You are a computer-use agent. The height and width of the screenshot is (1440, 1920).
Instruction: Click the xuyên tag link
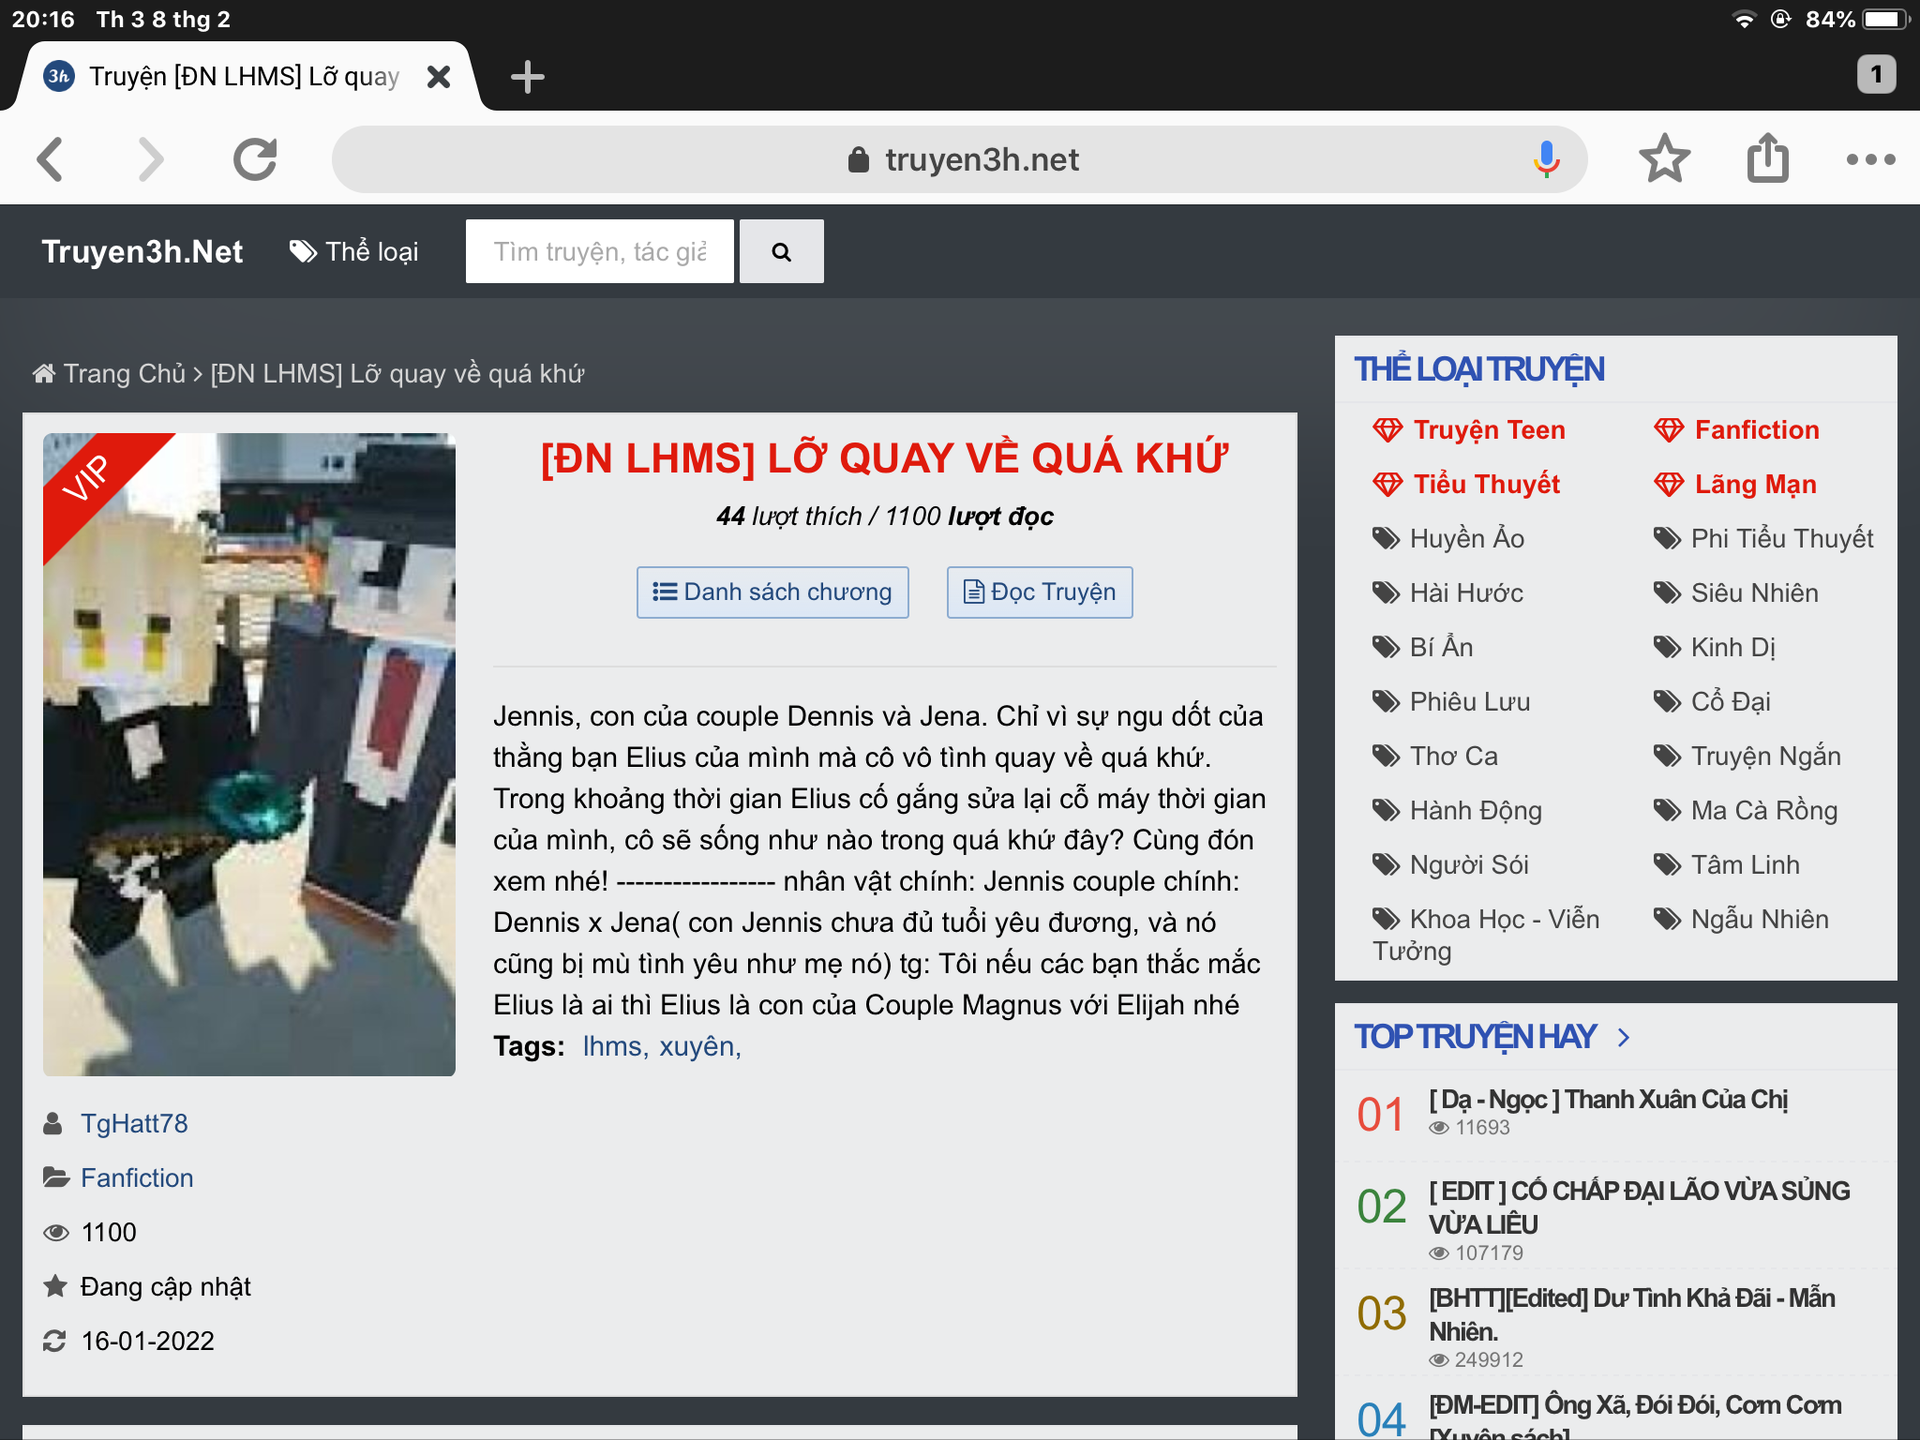click(x=699, y=1046)
